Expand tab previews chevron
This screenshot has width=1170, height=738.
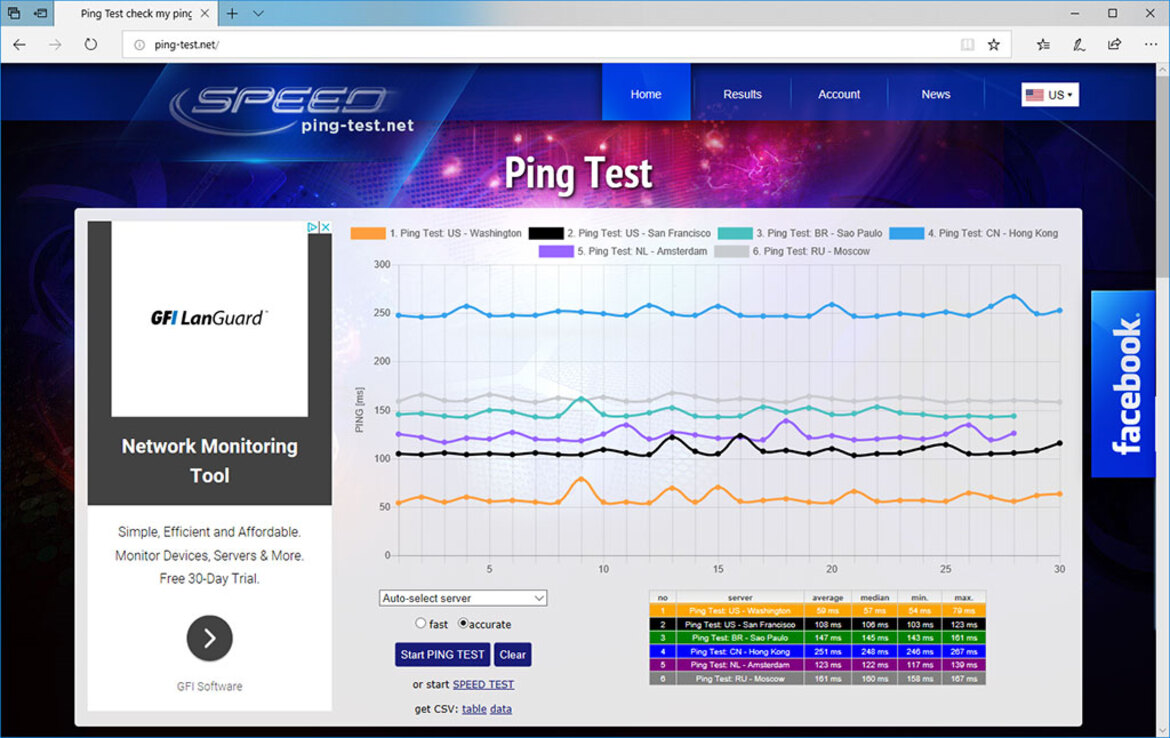coord(258,13)
